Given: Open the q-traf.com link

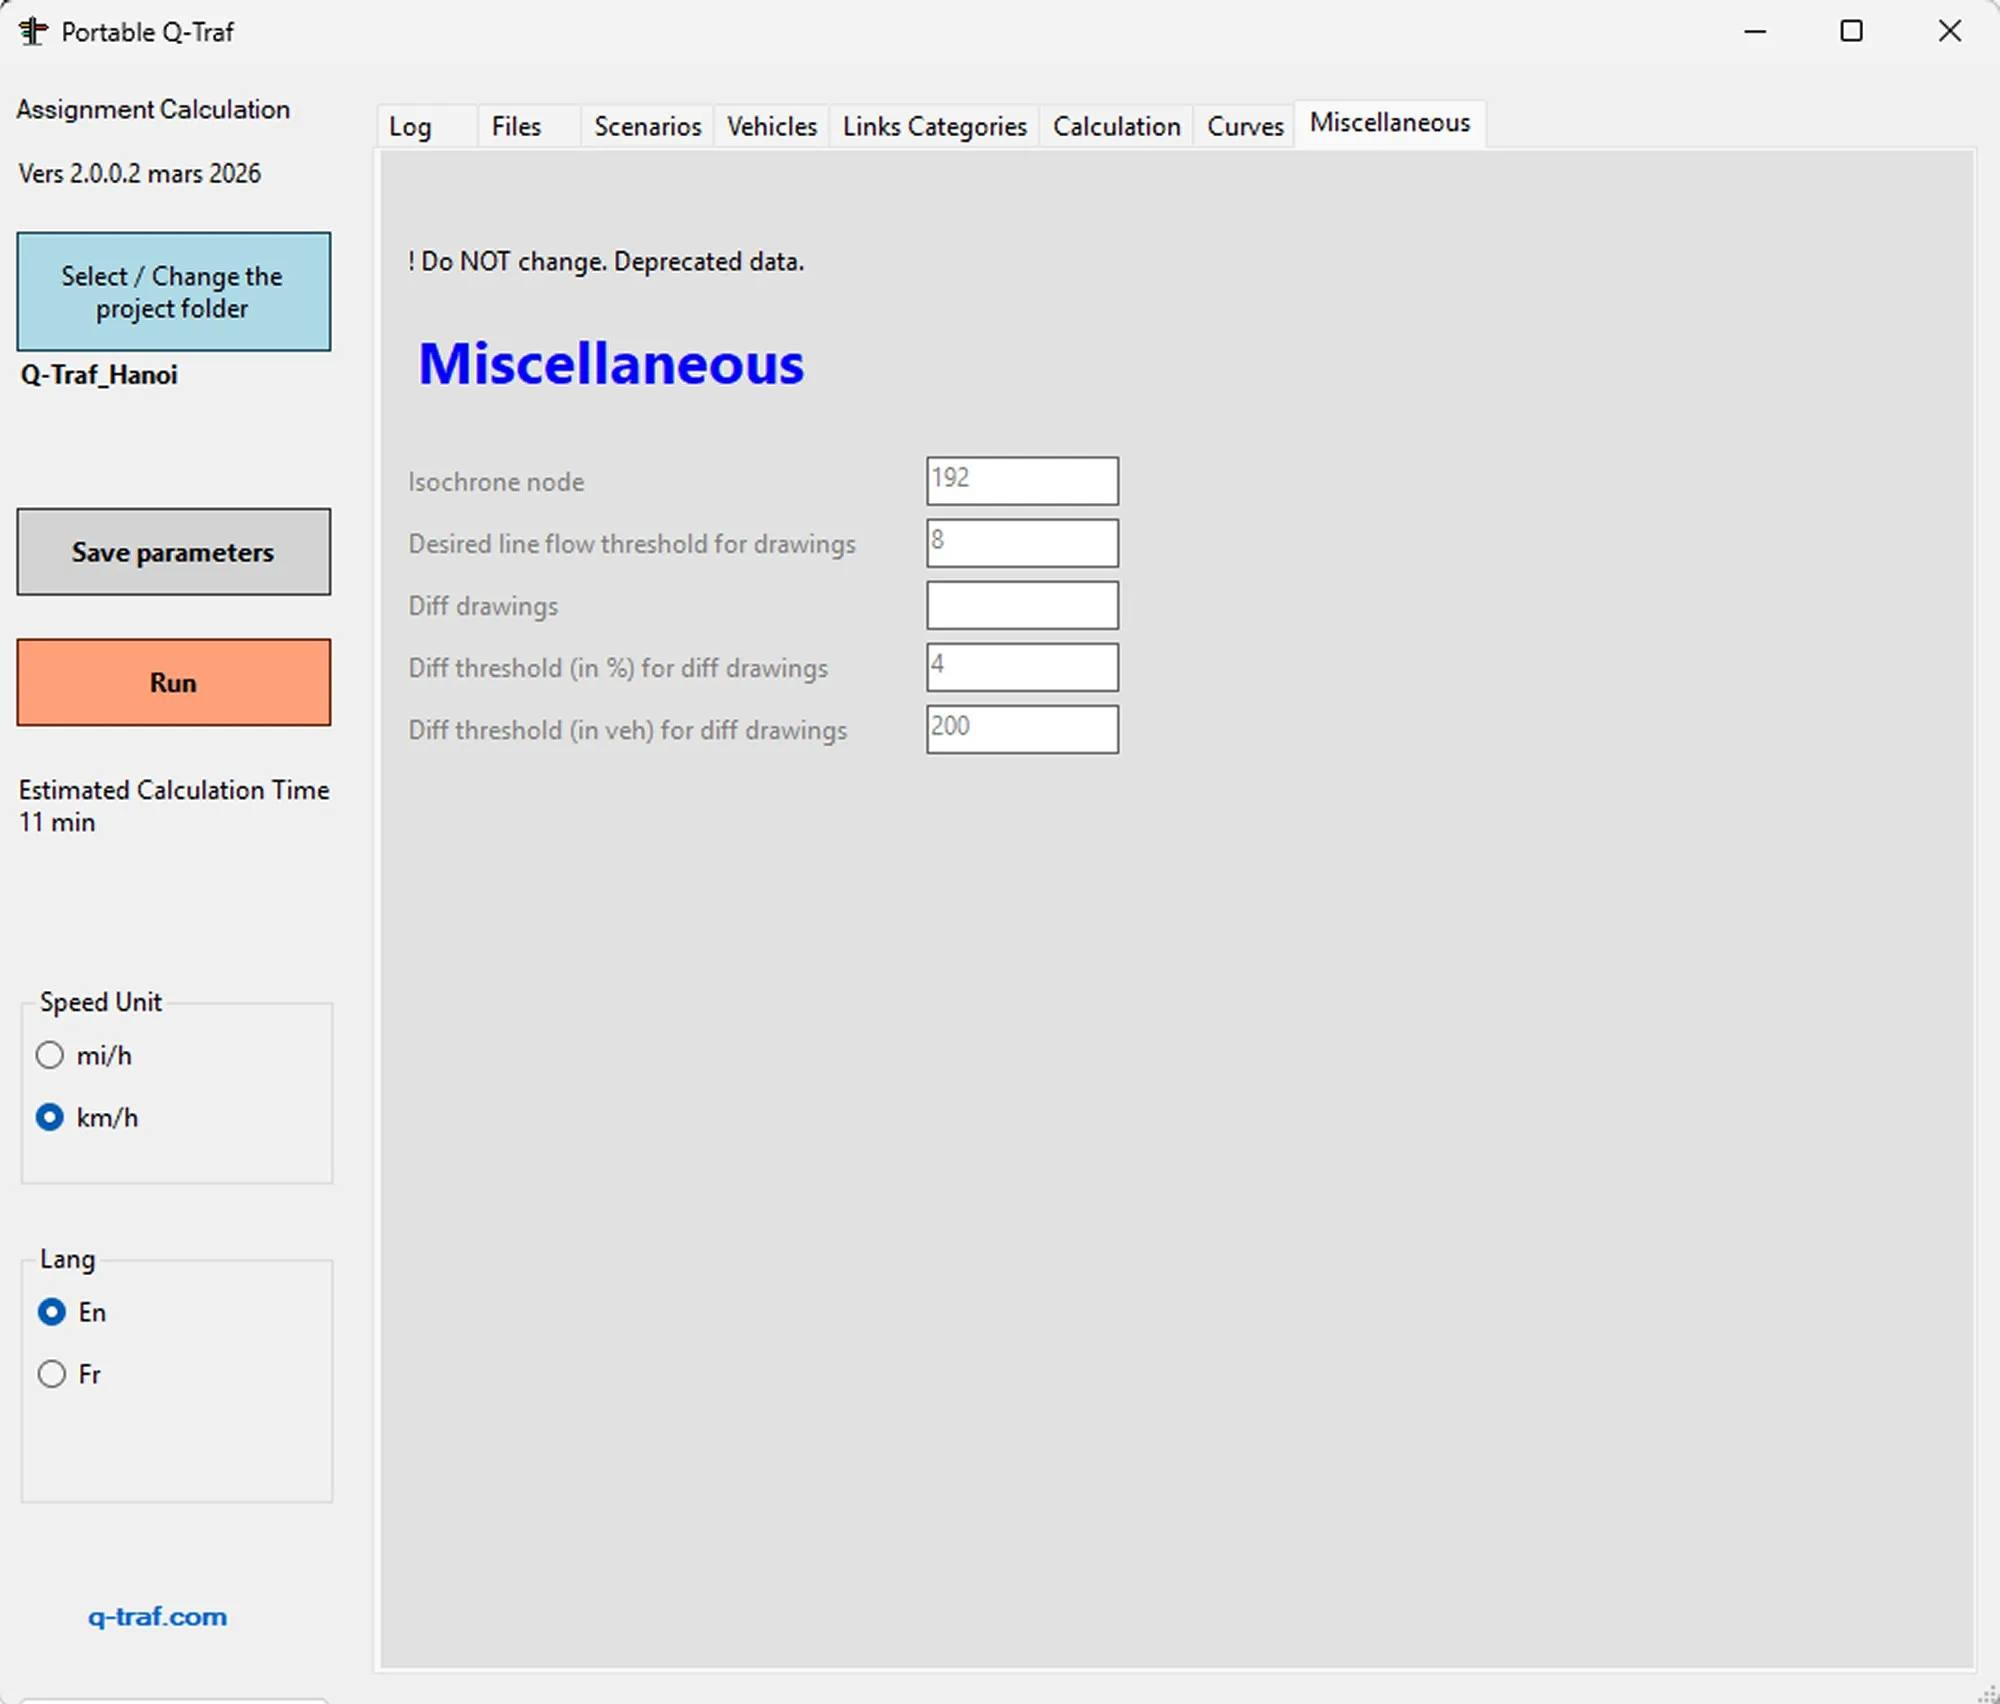Looking at the screenshot, I should 157,1617.
